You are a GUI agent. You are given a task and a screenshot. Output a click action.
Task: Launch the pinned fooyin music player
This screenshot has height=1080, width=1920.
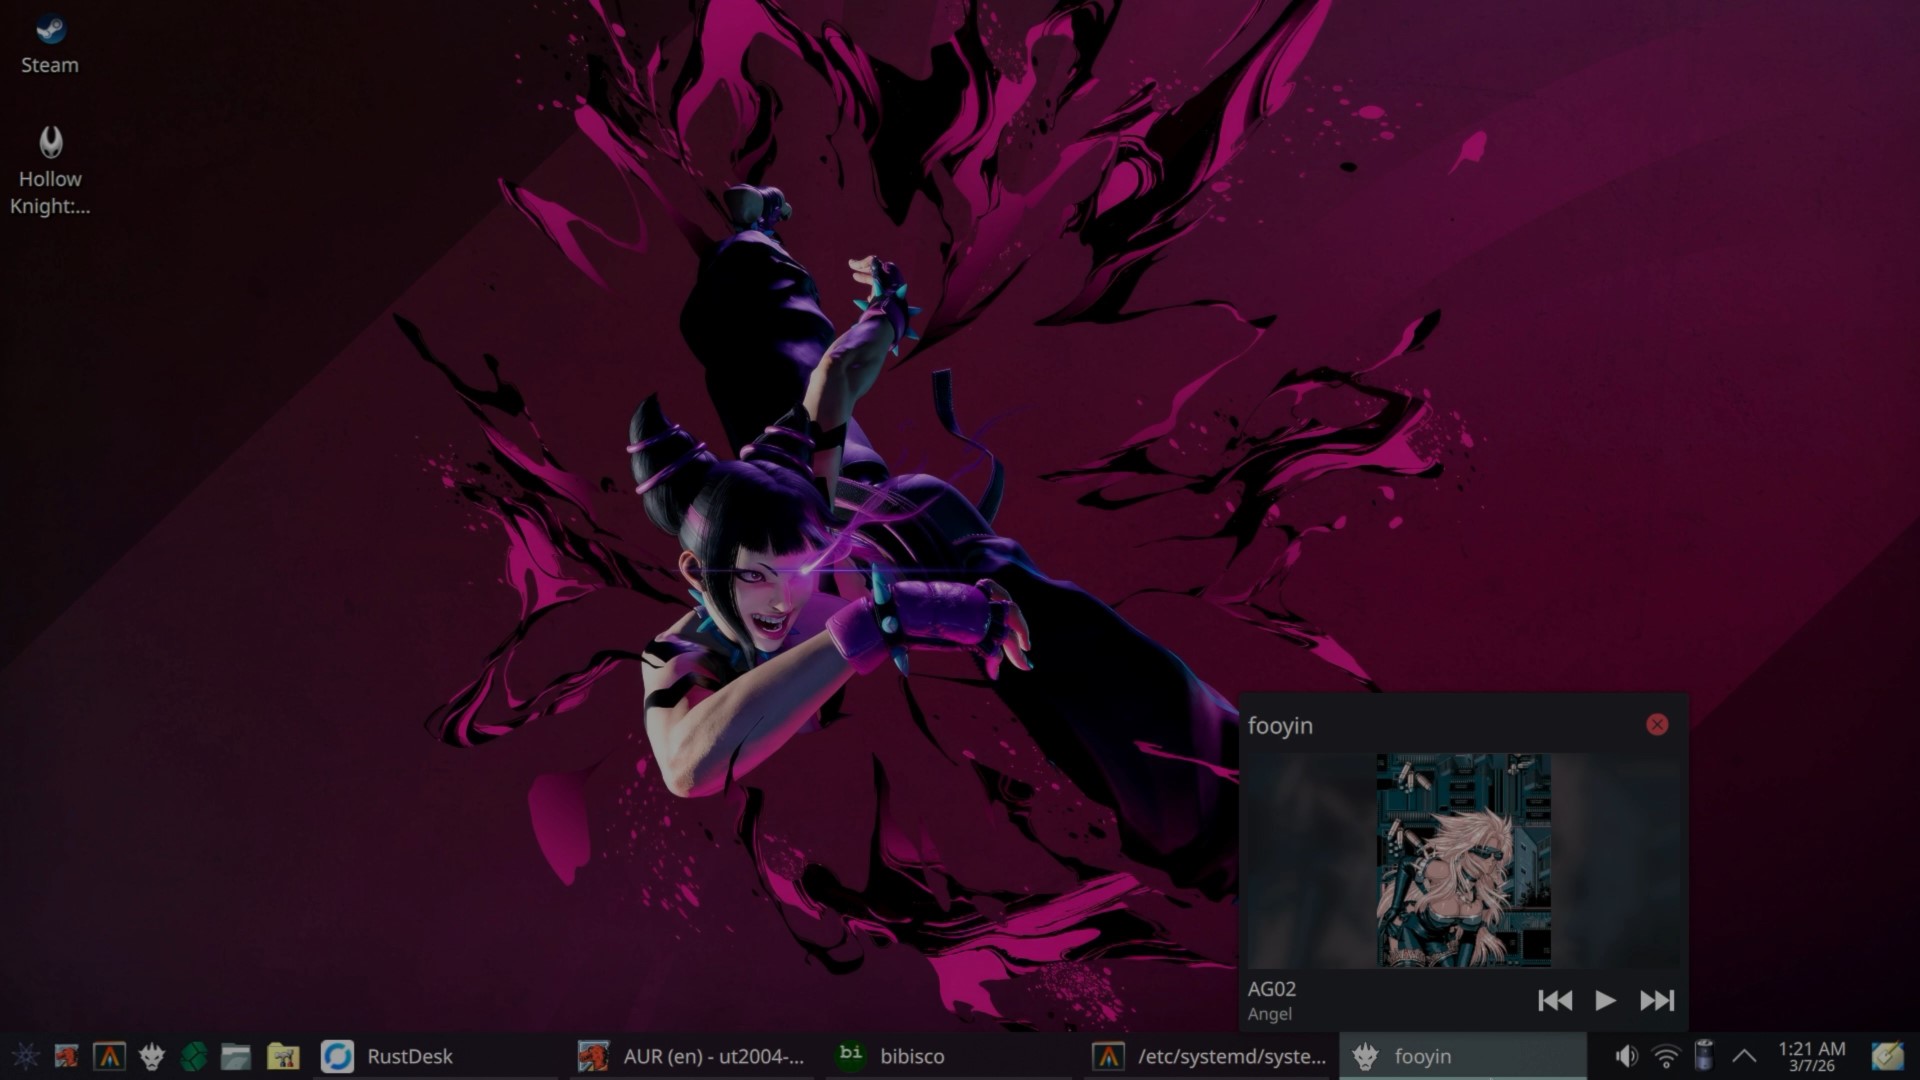(x=152, y=1056)
